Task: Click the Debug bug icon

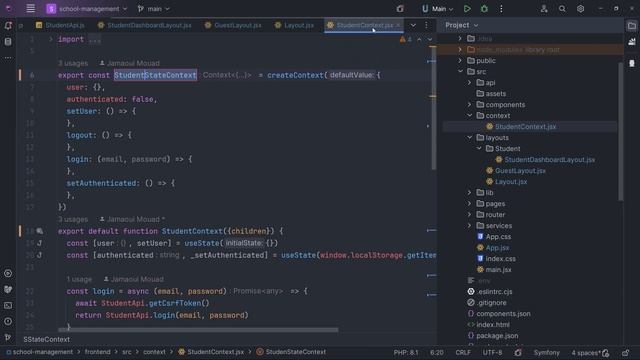Action: coord(484,9)
